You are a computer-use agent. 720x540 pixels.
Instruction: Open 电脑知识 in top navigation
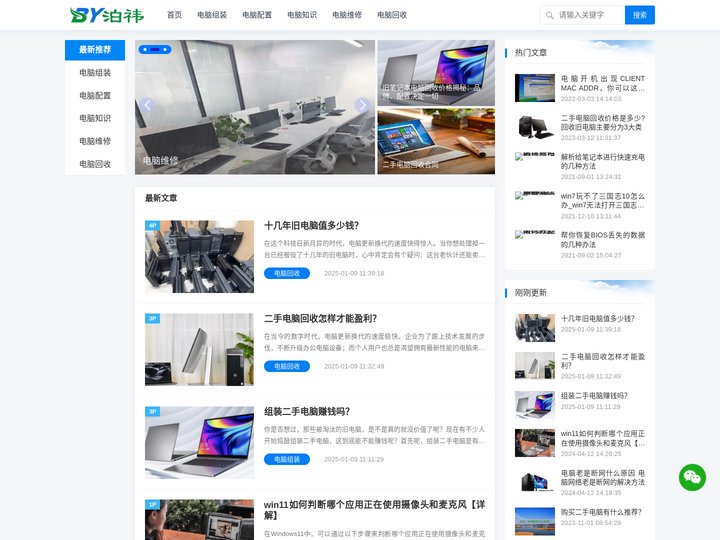click(302, 15)
